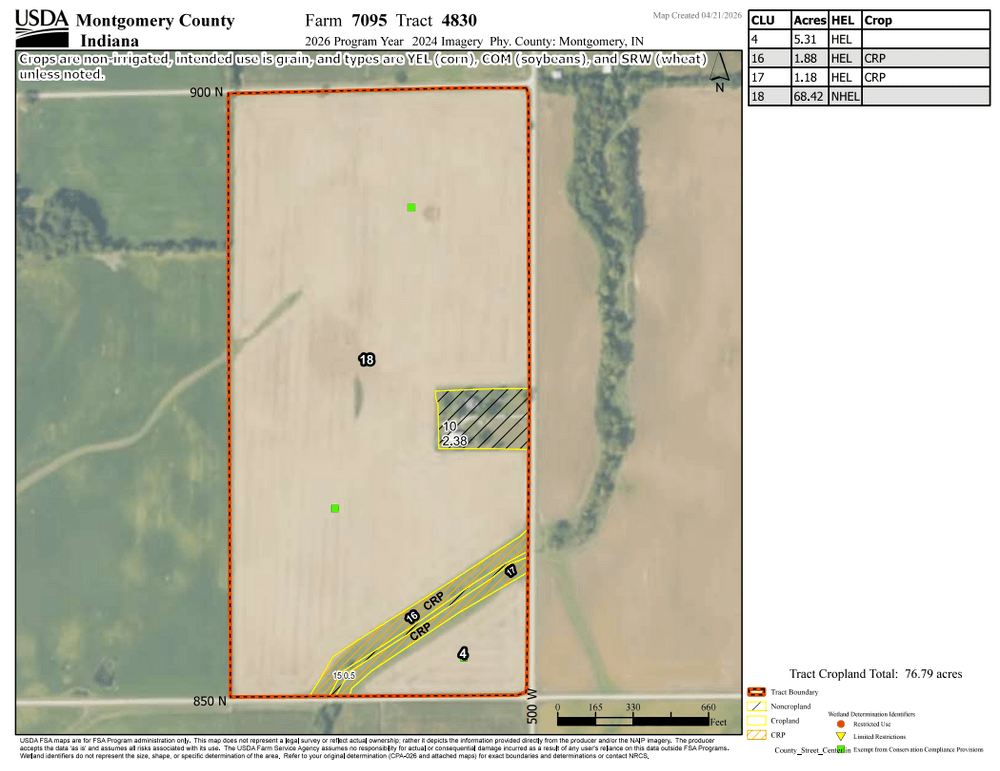Click the CLU 16 CRP marker
The width and height of the screenshot is (1000, 771).
(x=412, y=616)
